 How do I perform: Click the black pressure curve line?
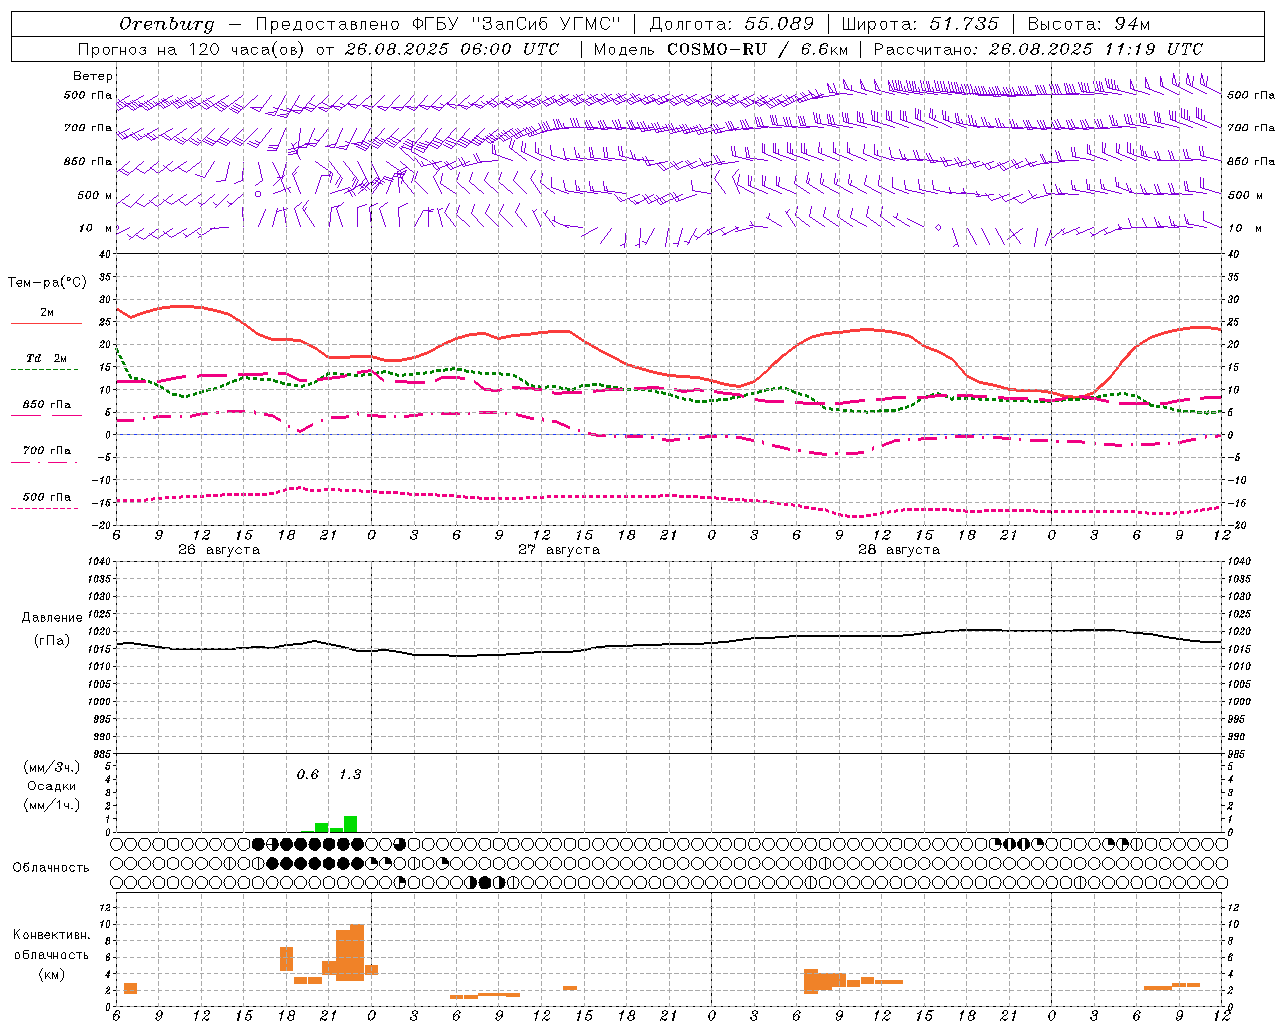(668, 644)
